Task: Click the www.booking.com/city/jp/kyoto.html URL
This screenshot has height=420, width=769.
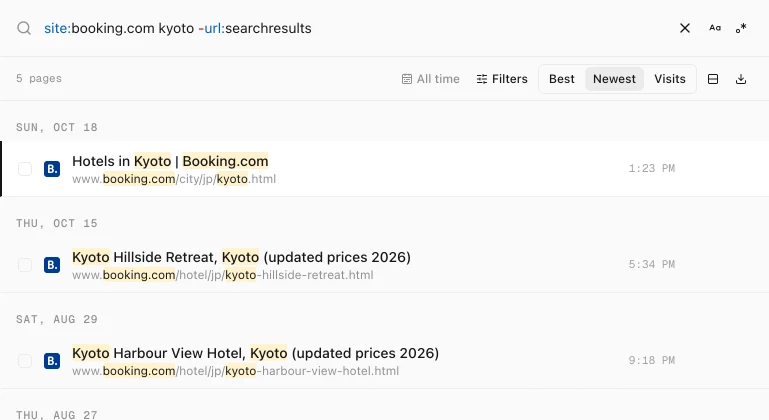Action: 174,179
